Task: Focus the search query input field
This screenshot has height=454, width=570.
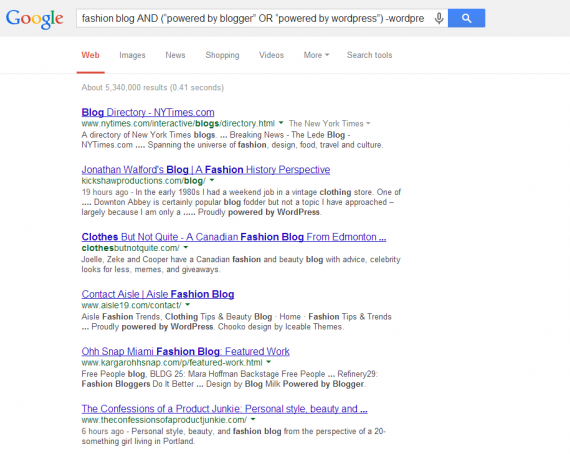Action: (253, 18)
